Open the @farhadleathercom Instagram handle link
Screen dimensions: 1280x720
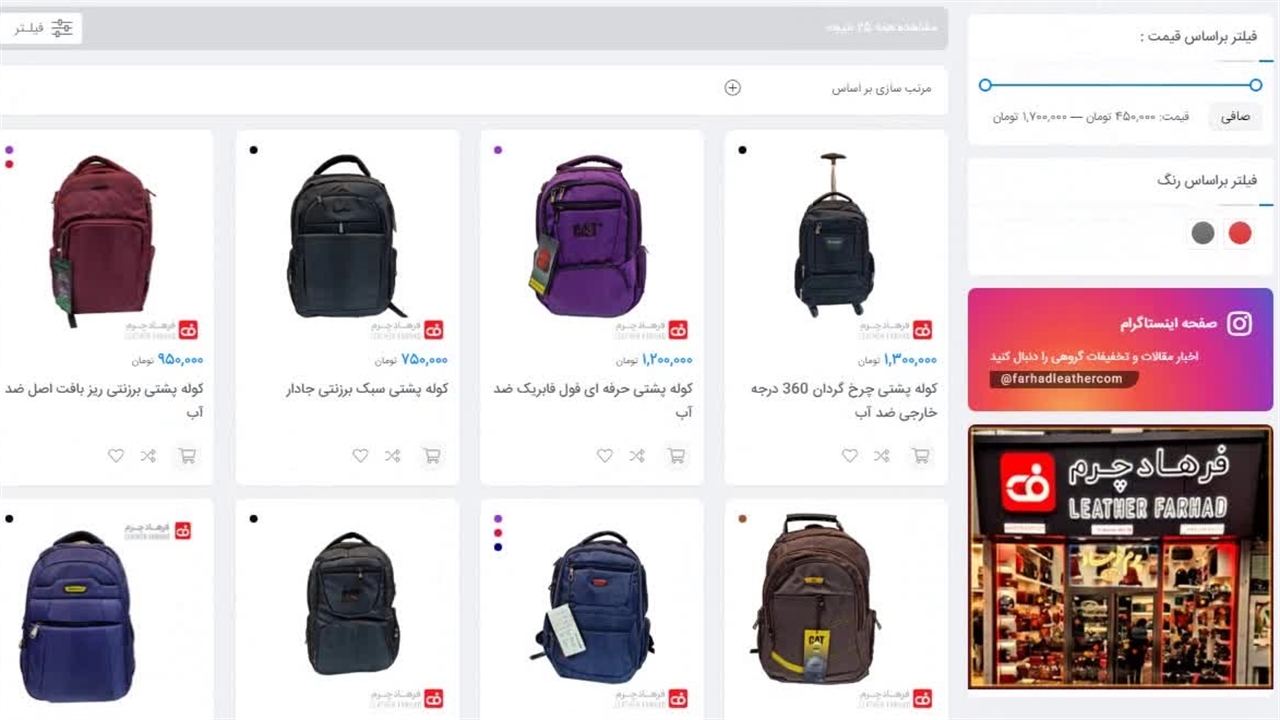[1062, 379]
